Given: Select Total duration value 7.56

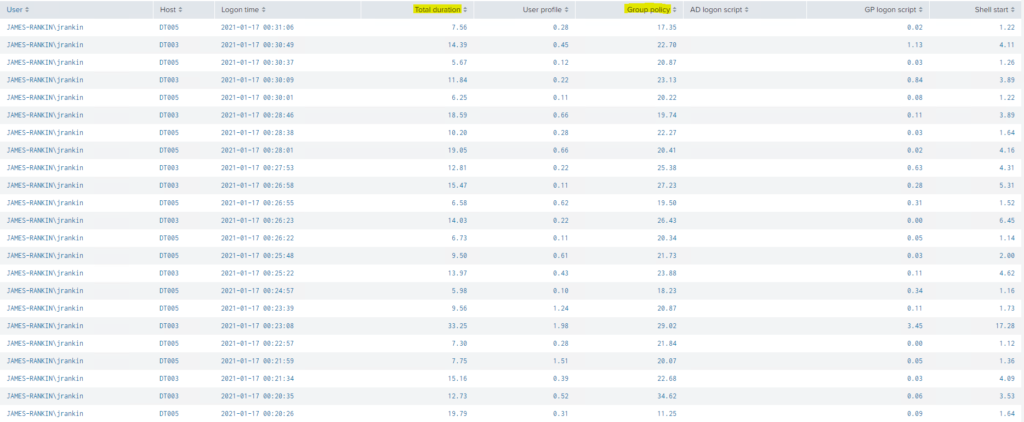Looking at the screenshot, I should tap(459, 27).
